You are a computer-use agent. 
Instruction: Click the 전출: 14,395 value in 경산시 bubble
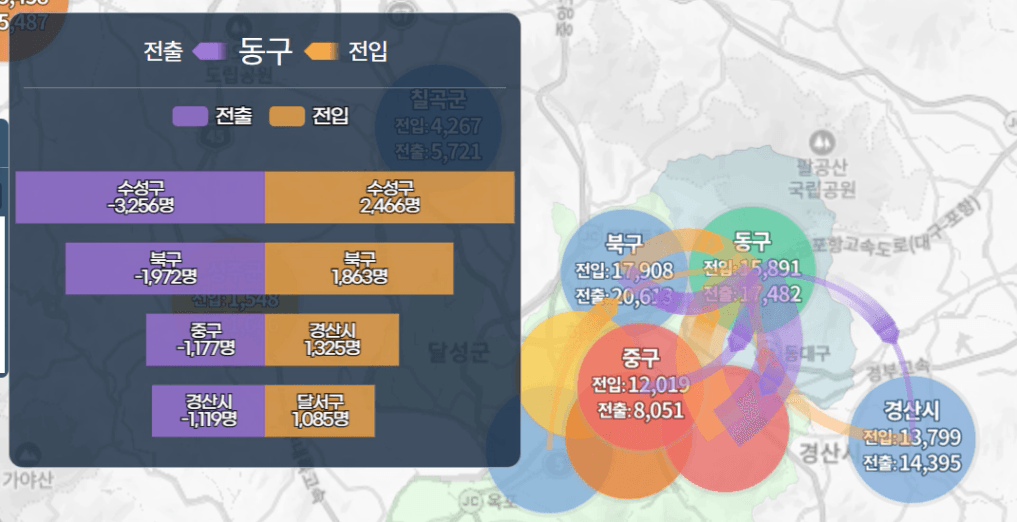coord(912,463)
